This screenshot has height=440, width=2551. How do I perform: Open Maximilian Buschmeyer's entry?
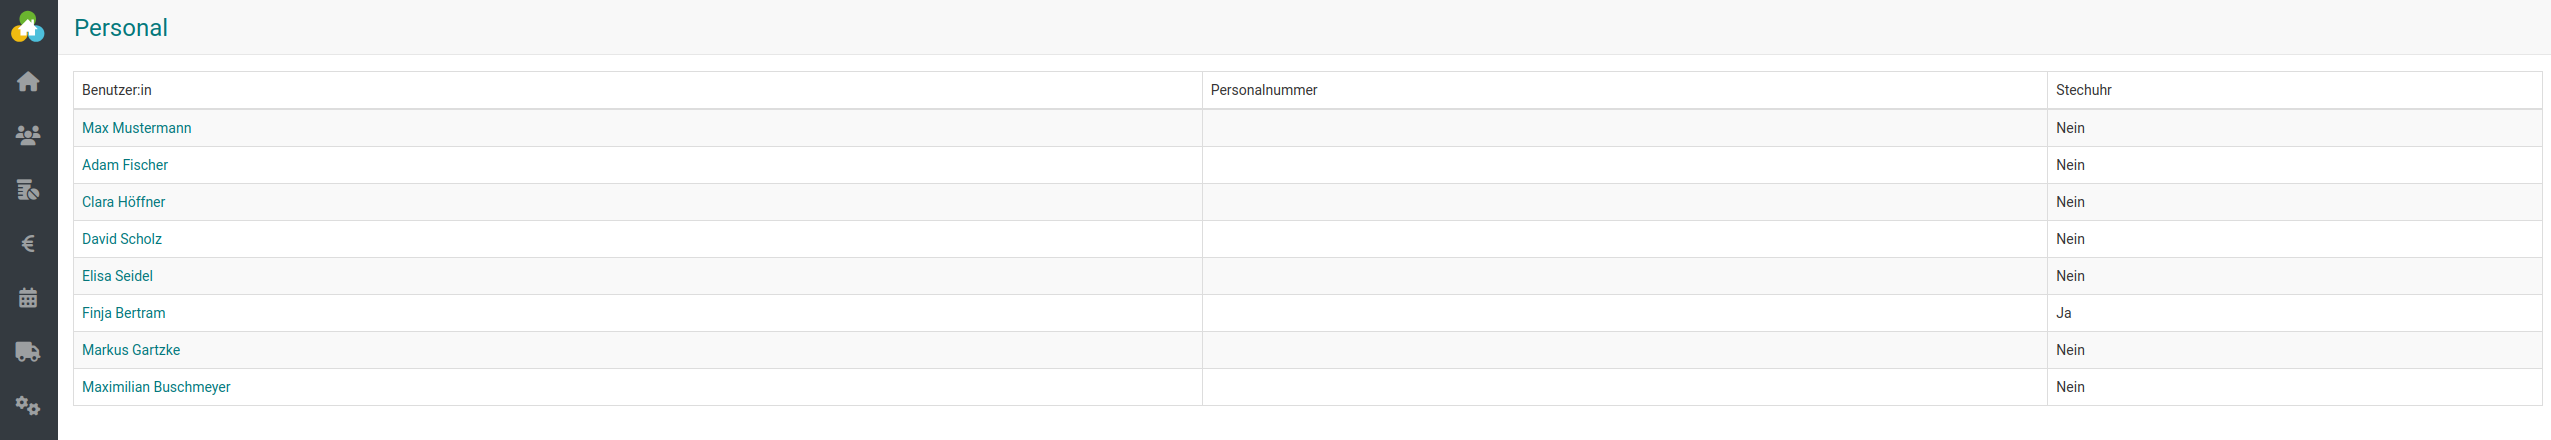[156, 387]
